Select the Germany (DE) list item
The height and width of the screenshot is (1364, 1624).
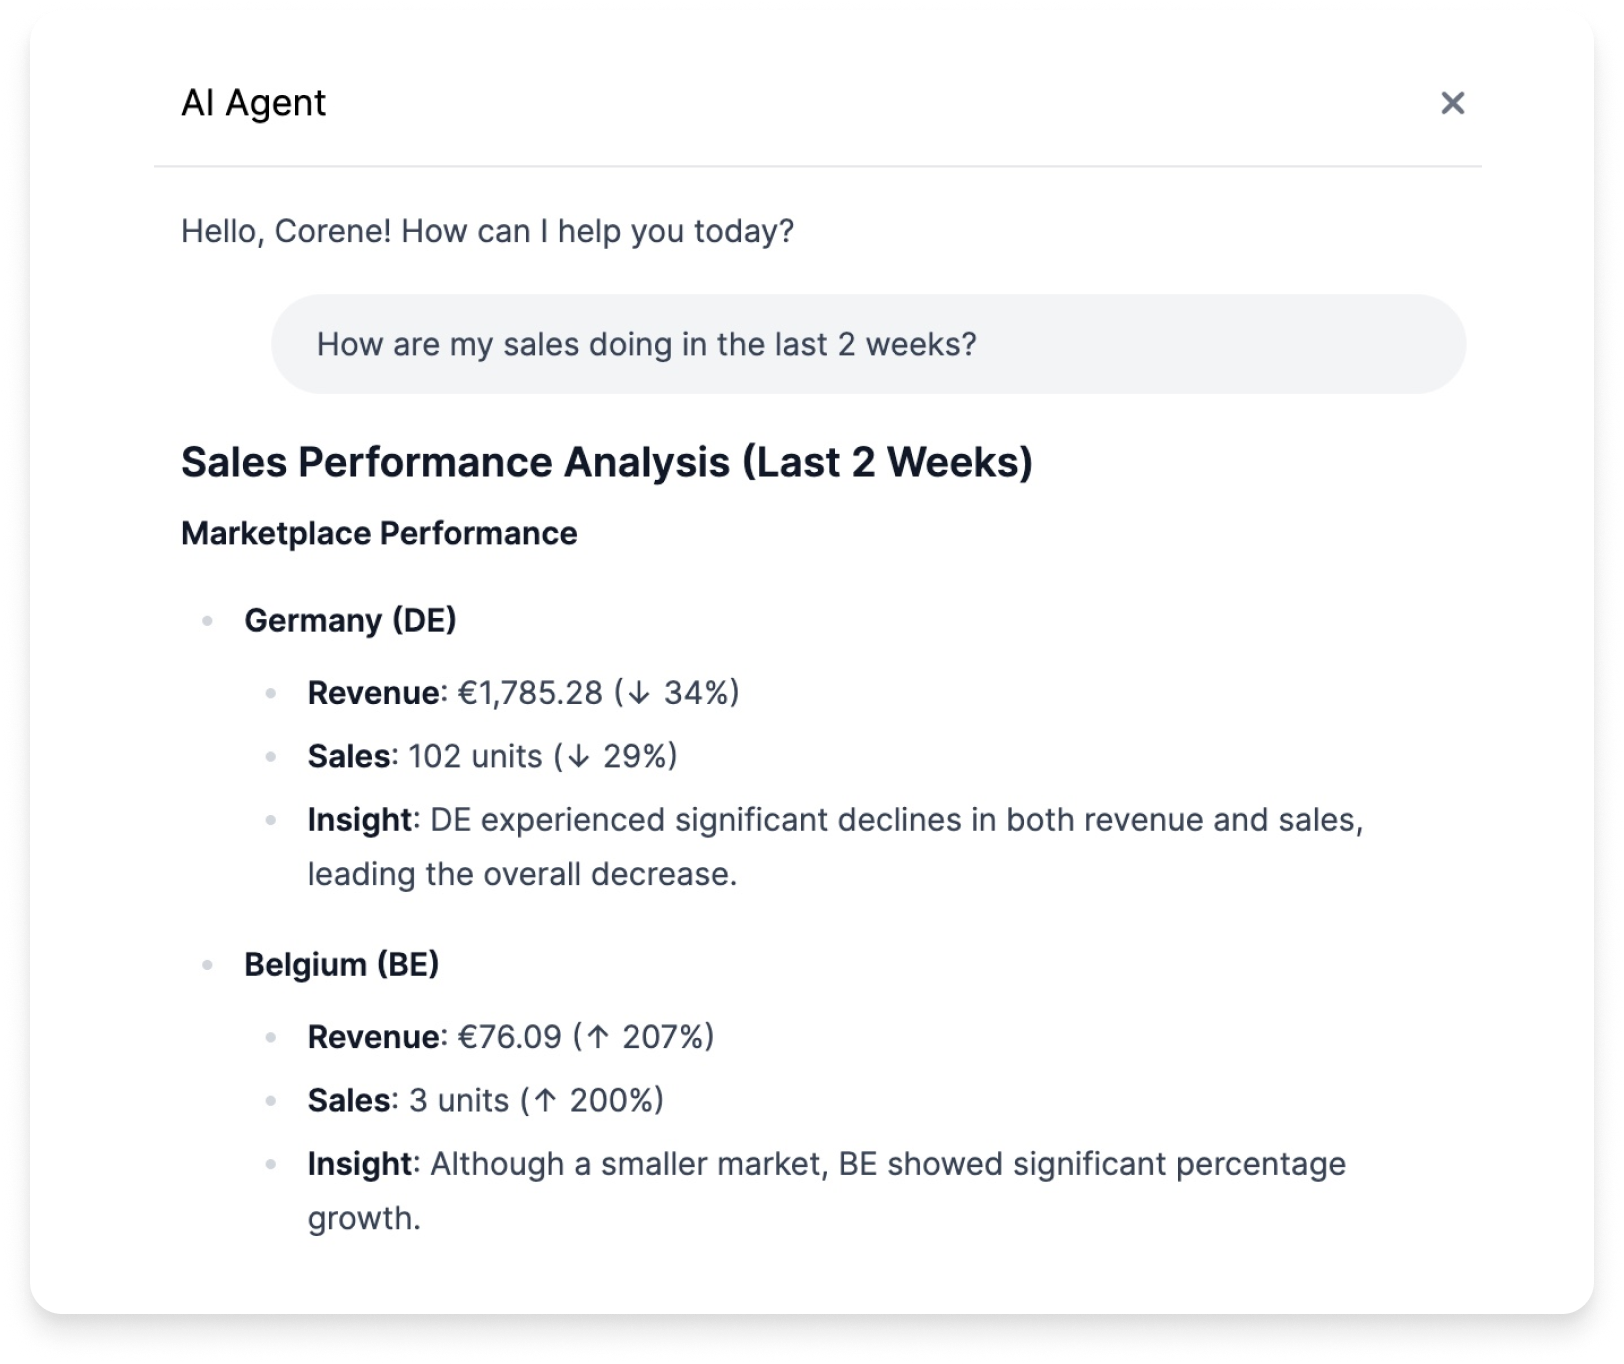click(350, 620)
